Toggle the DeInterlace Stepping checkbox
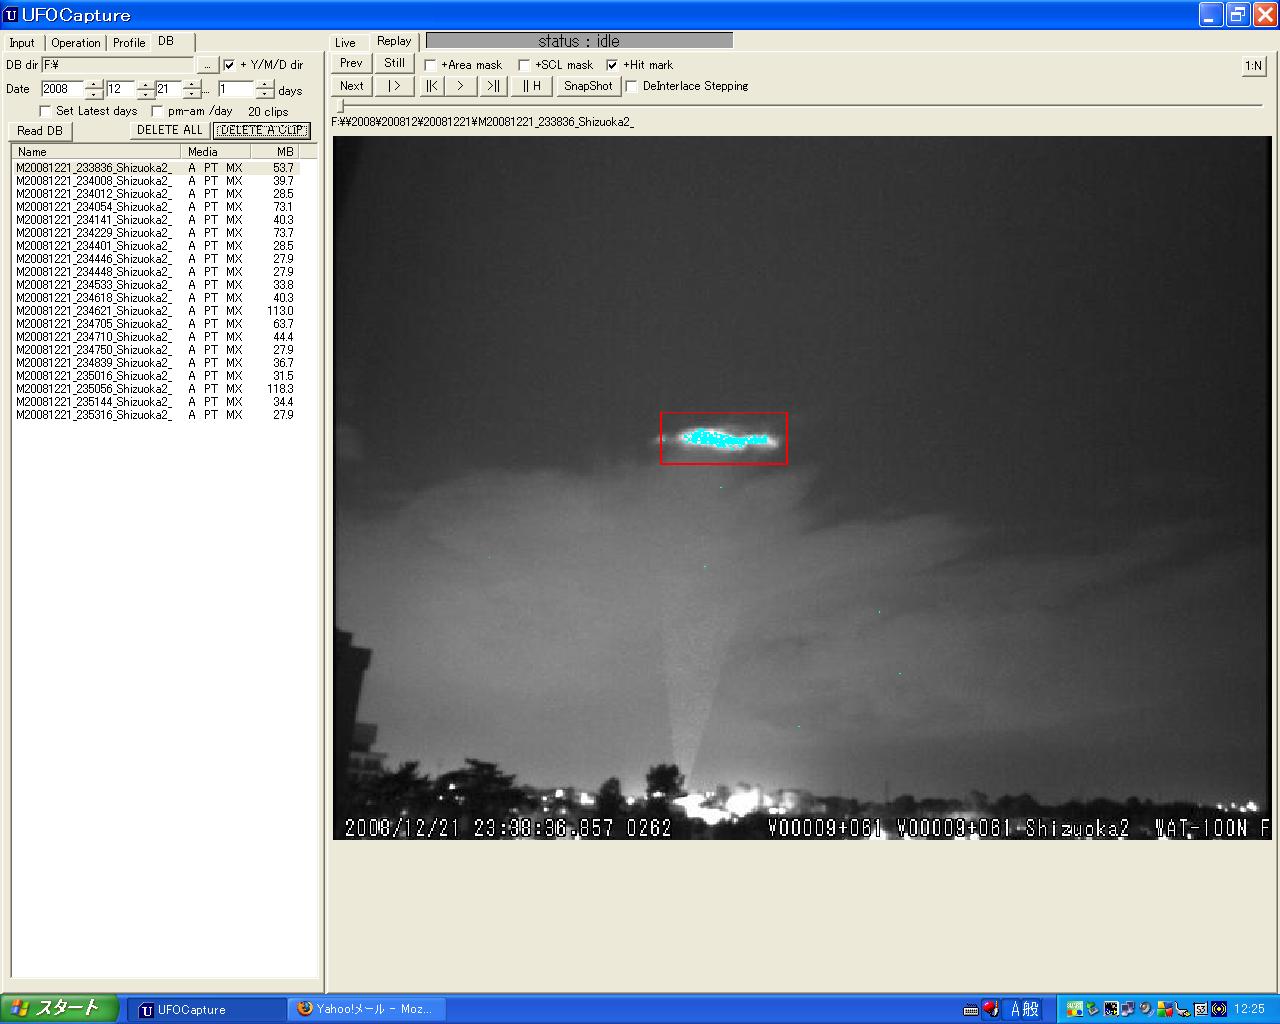The height and width of the screenshot is (1024, 1280). tap(632, 86)
